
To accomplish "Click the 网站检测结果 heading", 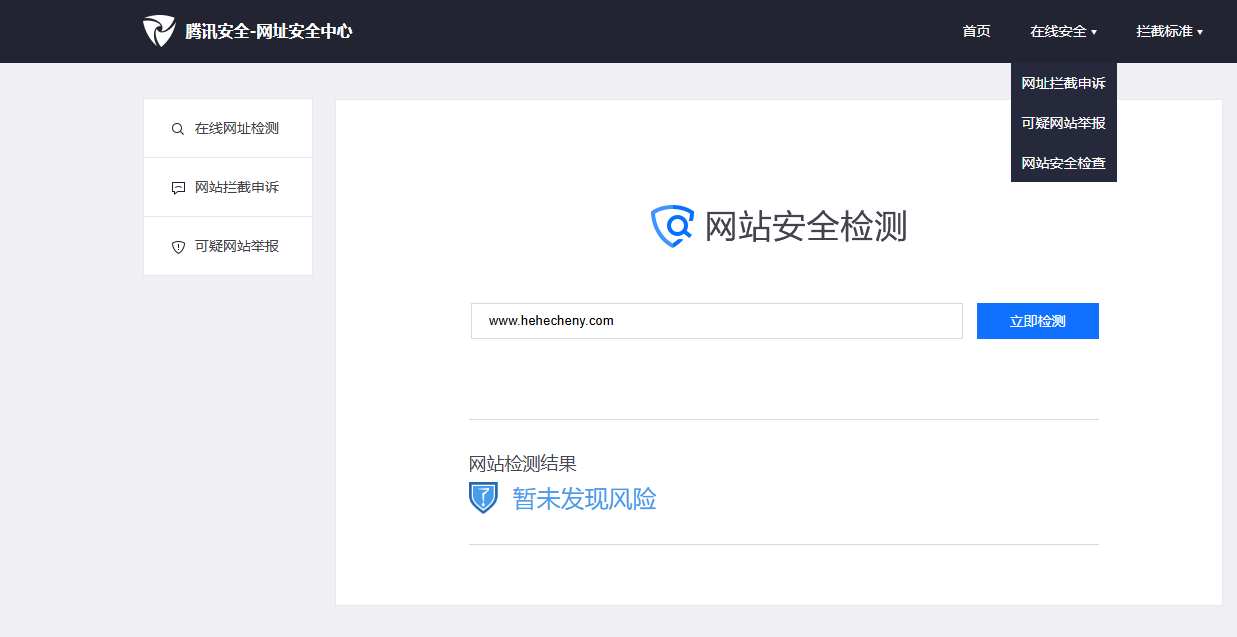I will (x=523, y=464).
